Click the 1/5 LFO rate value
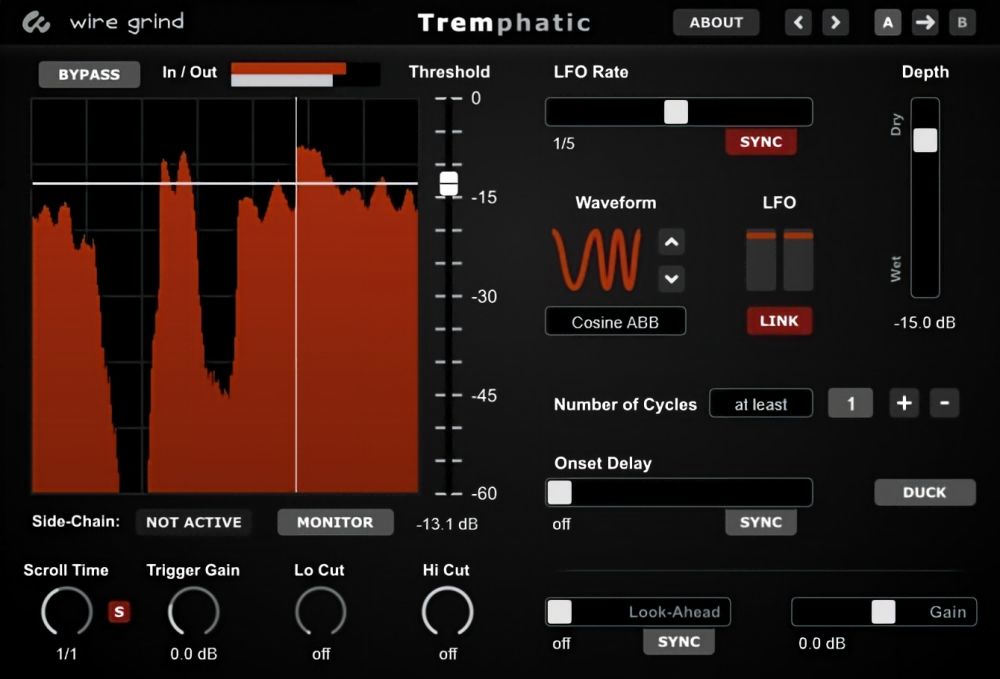This screenshot has height=679, width=1000. point(564,143)
